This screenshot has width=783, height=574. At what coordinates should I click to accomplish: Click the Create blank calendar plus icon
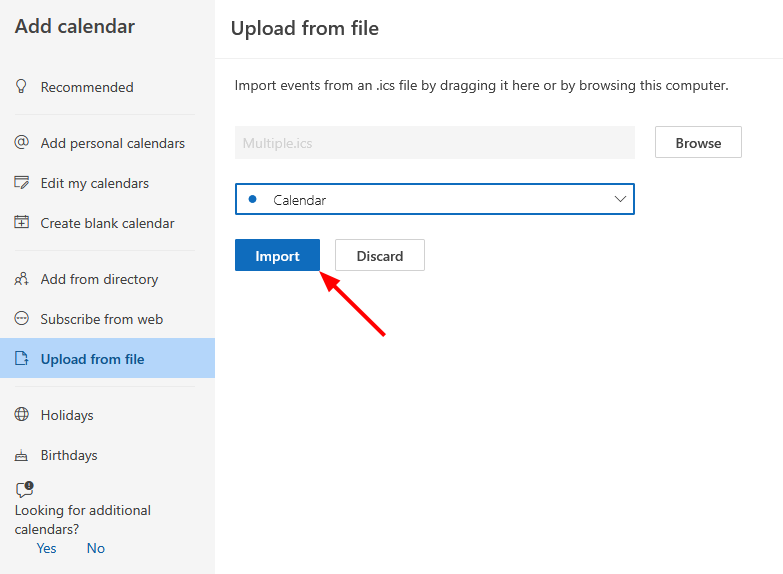tap(21, 223)
